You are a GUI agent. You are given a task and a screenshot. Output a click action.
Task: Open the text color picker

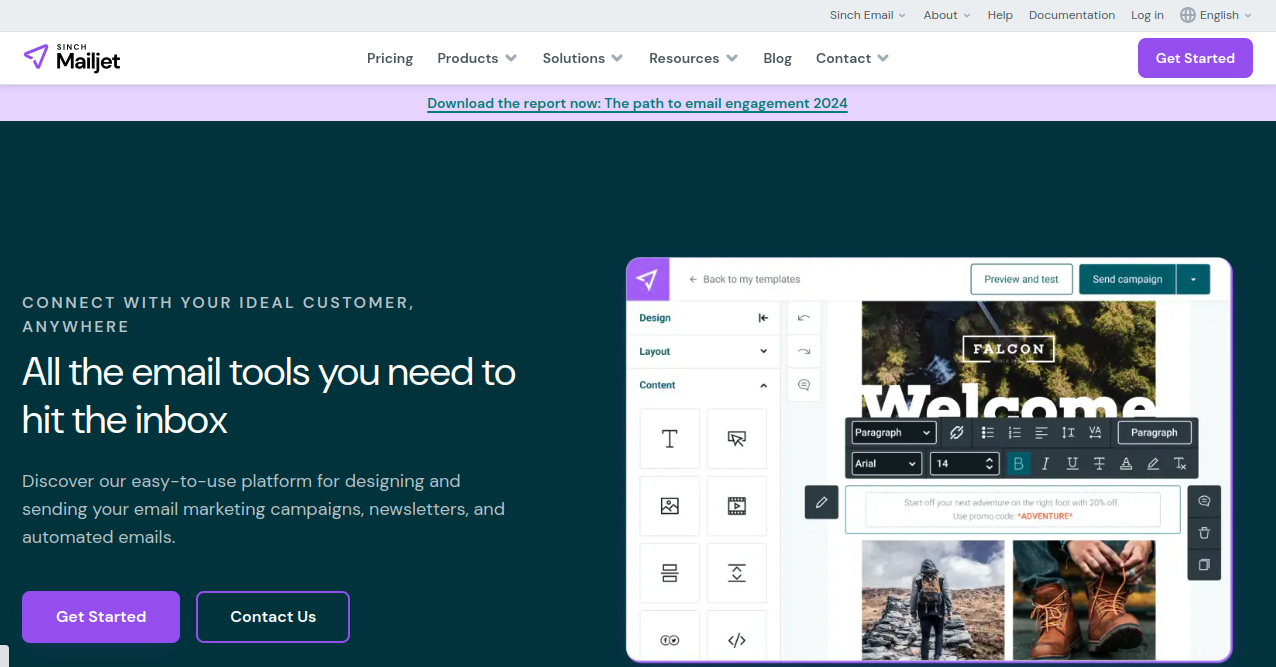[x=1125, y=463]
